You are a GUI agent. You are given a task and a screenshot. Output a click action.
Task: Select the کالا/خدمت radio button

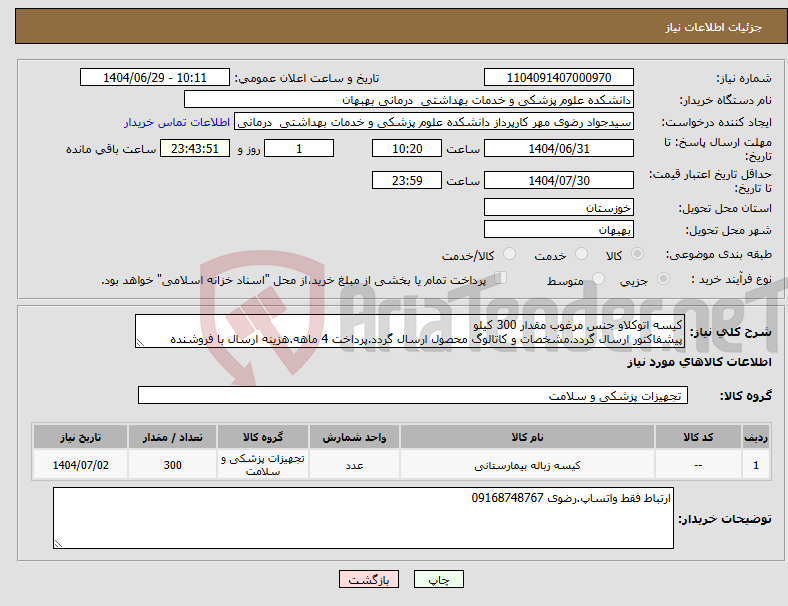coord(510,254)
